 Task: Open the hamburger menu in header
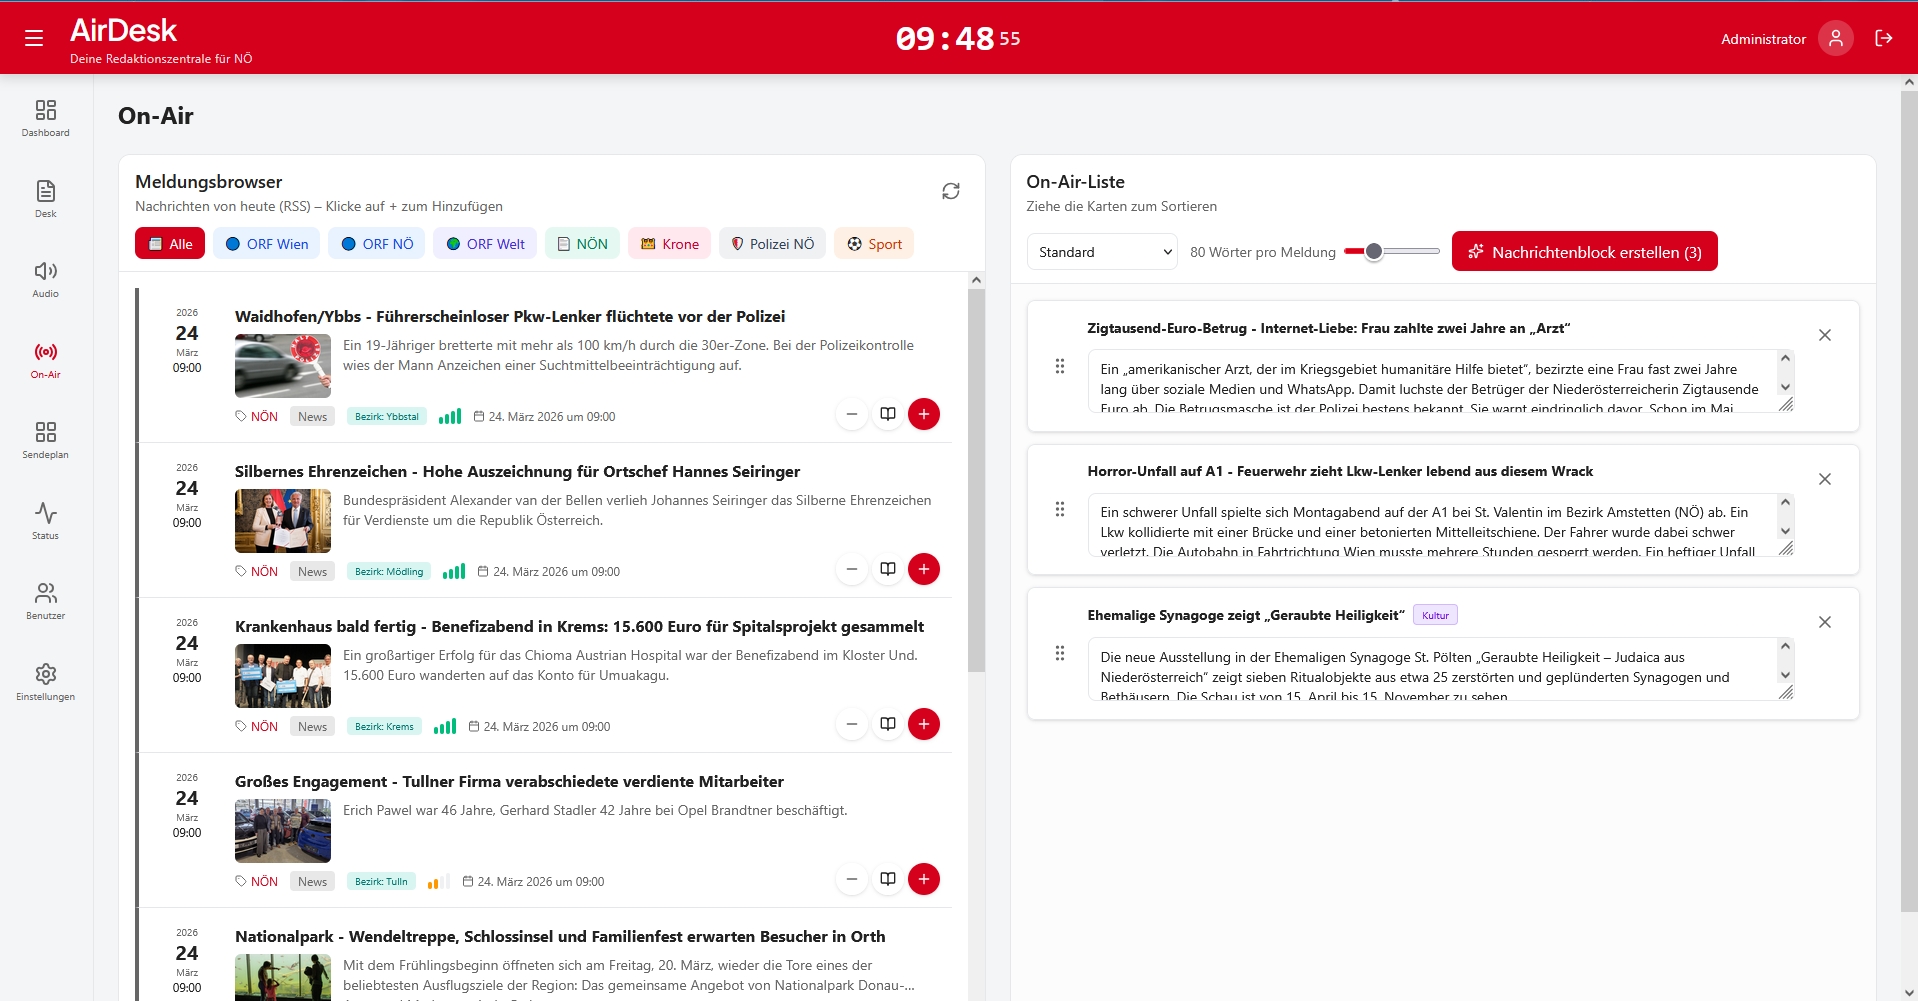(x=34, y=38)
